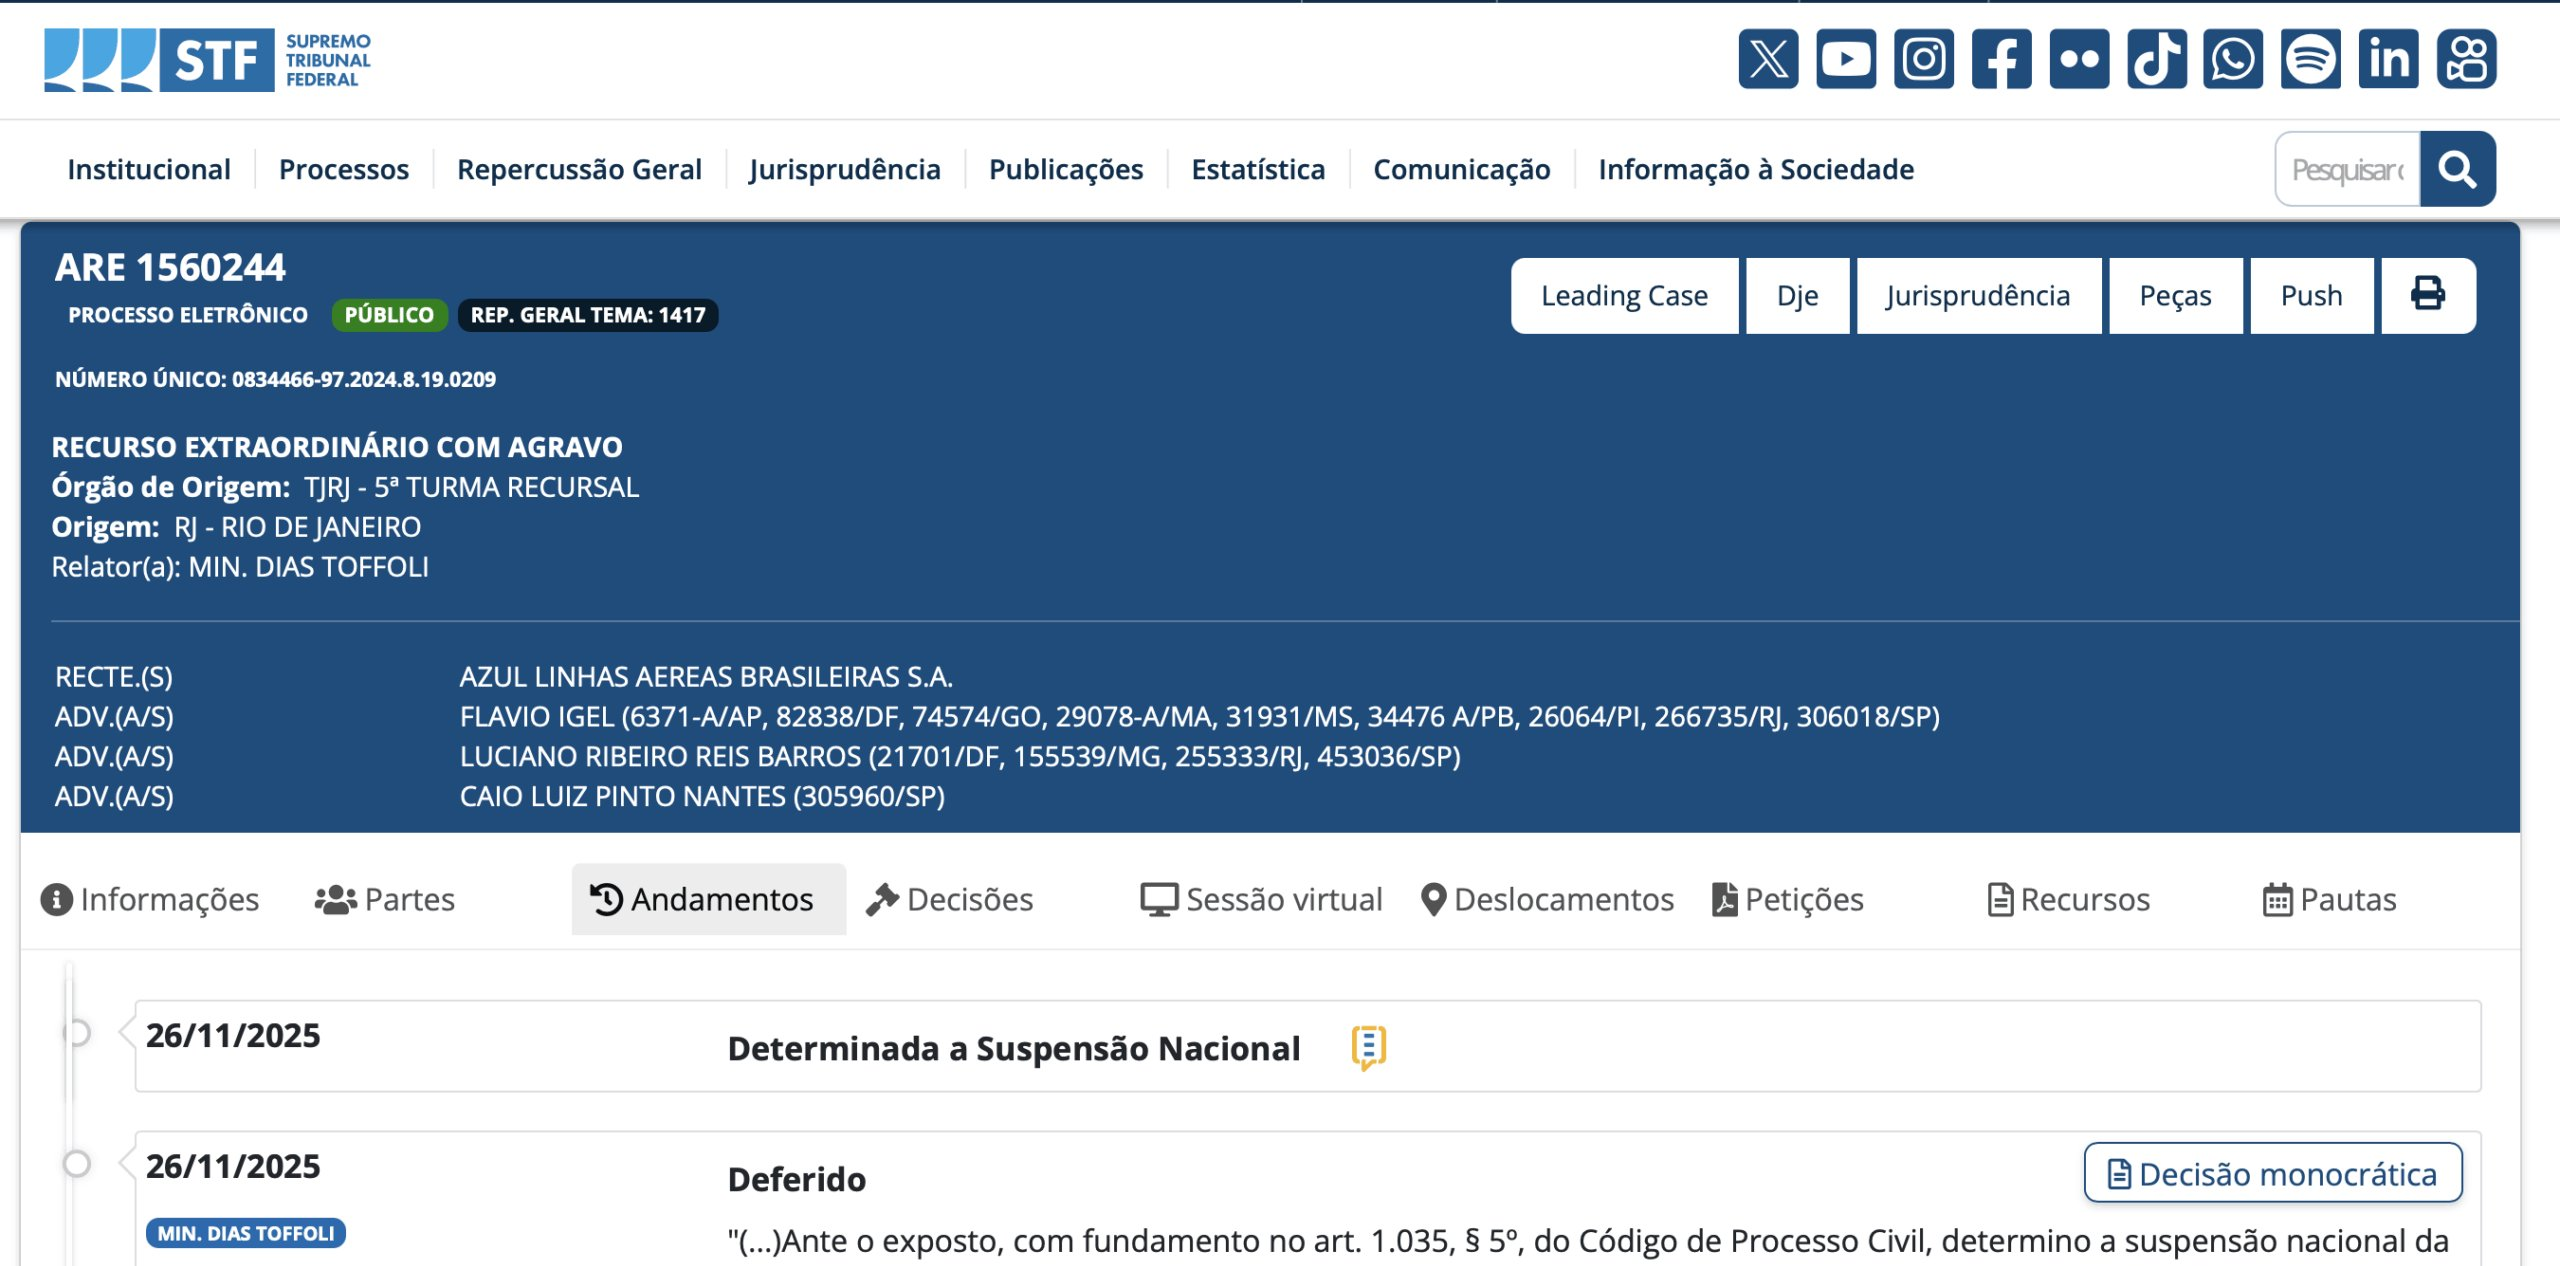This screenshot has height=1266, width=2560.
Task: Open the TikTok social icon
Action: (x=2156, y=59)
